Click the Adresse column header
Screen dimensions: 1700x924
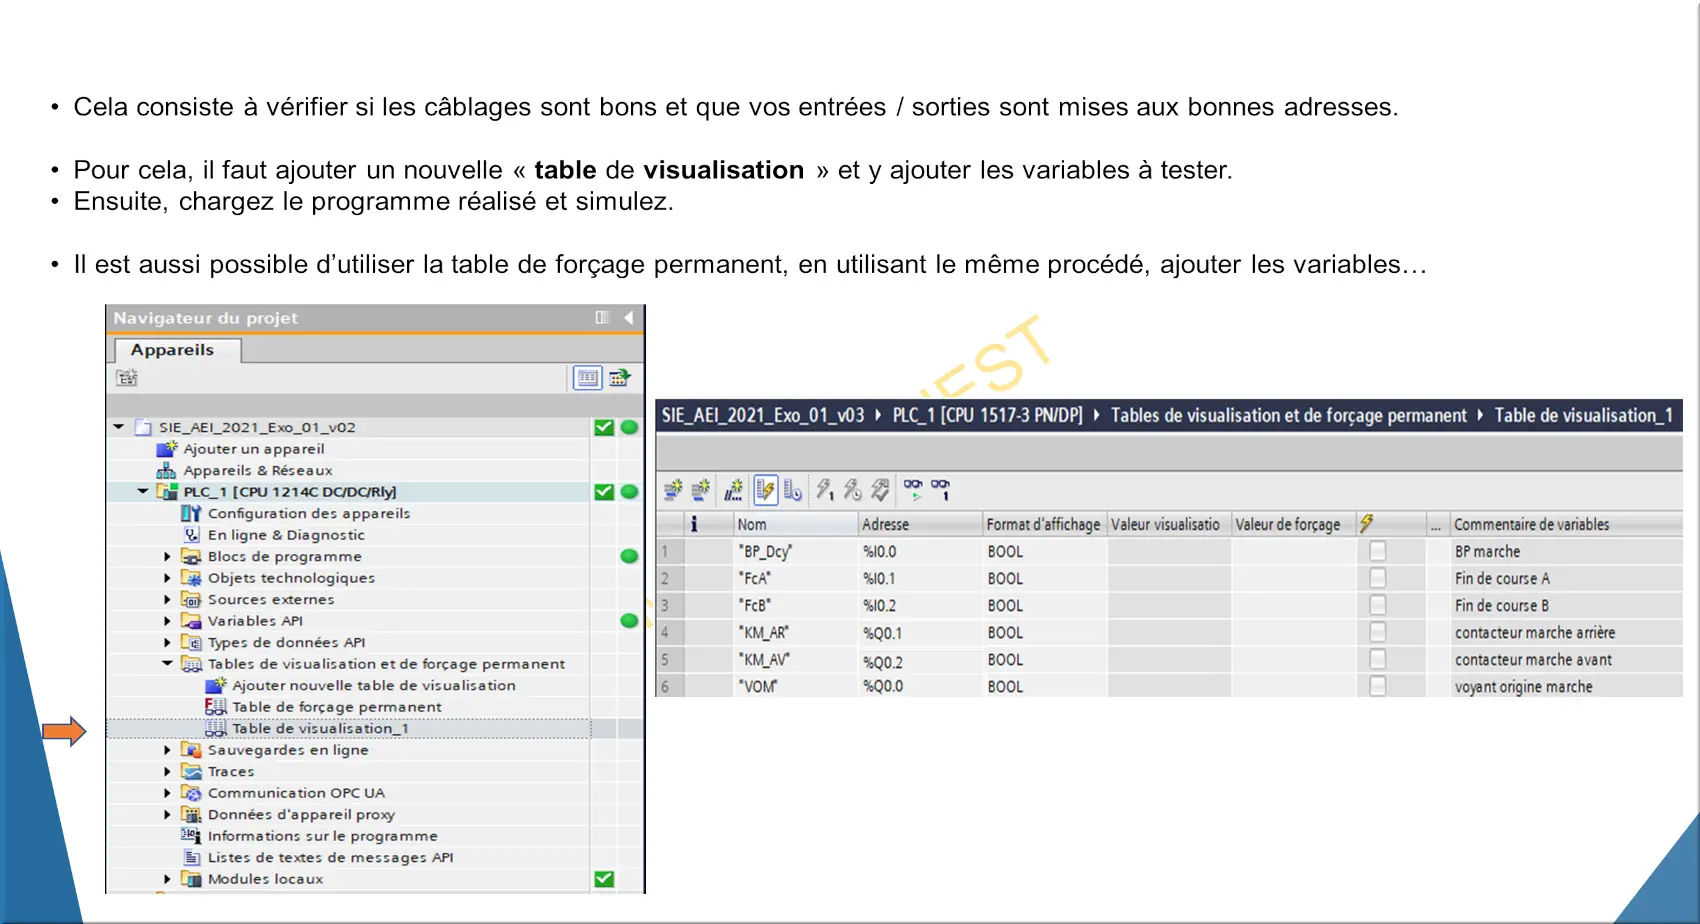tap(920, 524)
